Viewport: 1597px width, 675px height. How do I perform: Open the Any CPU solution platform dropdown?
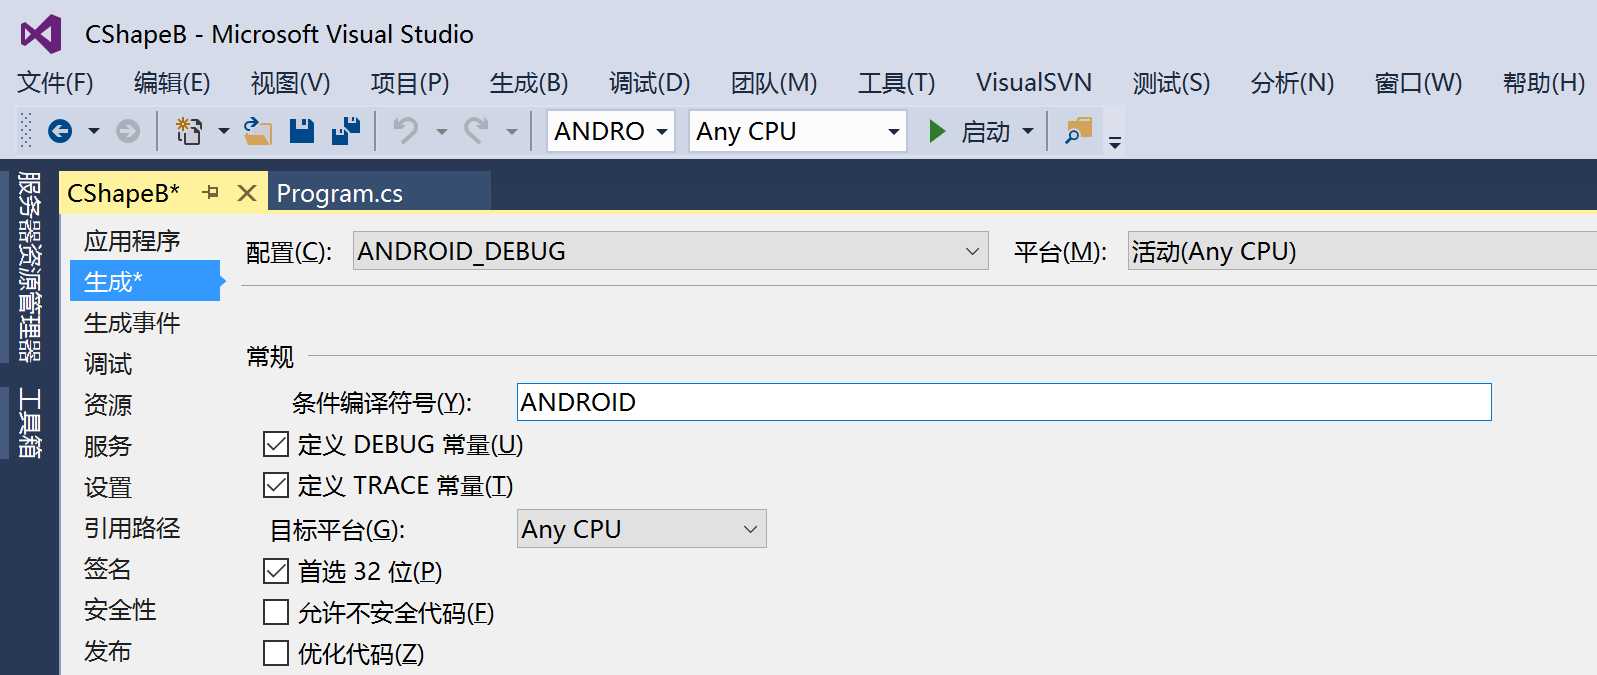point(798,131)
